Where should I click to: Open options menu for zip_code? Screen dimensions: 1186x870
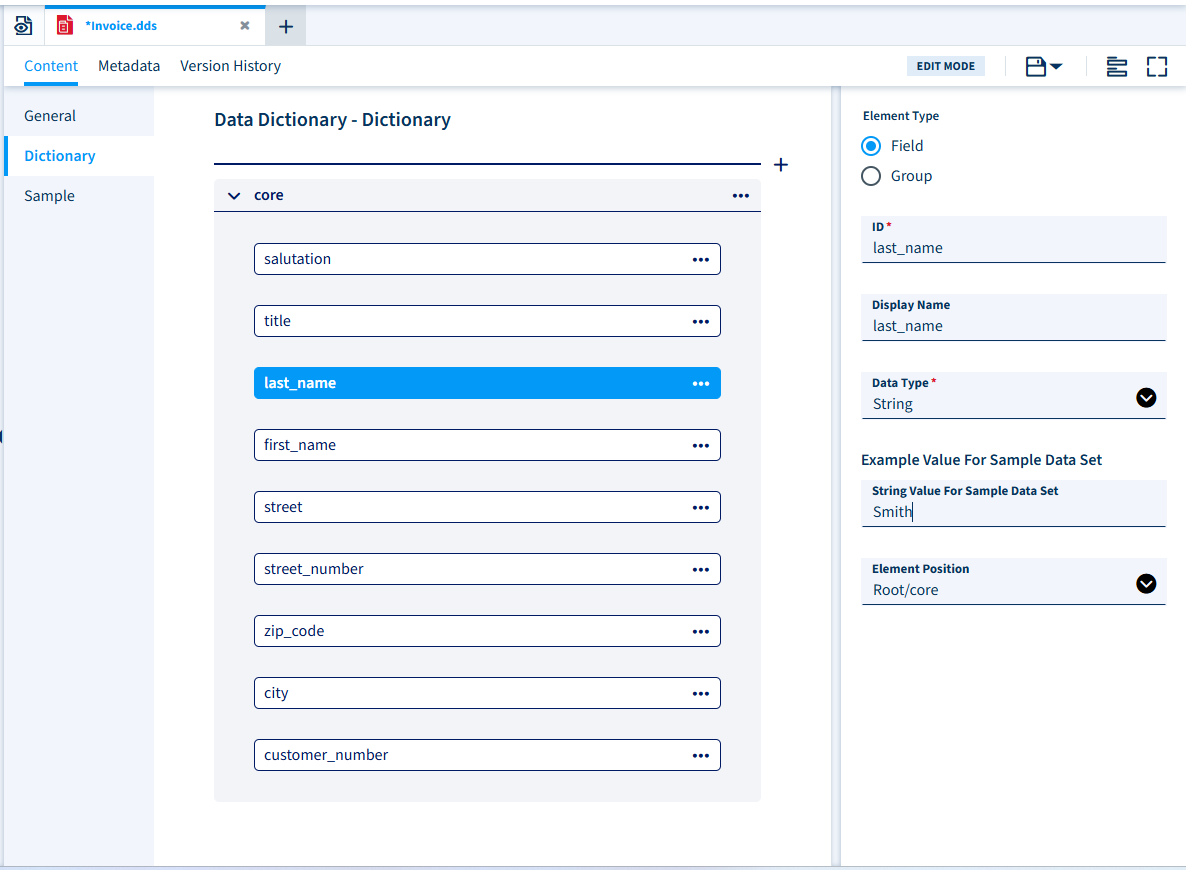[700, 632]
